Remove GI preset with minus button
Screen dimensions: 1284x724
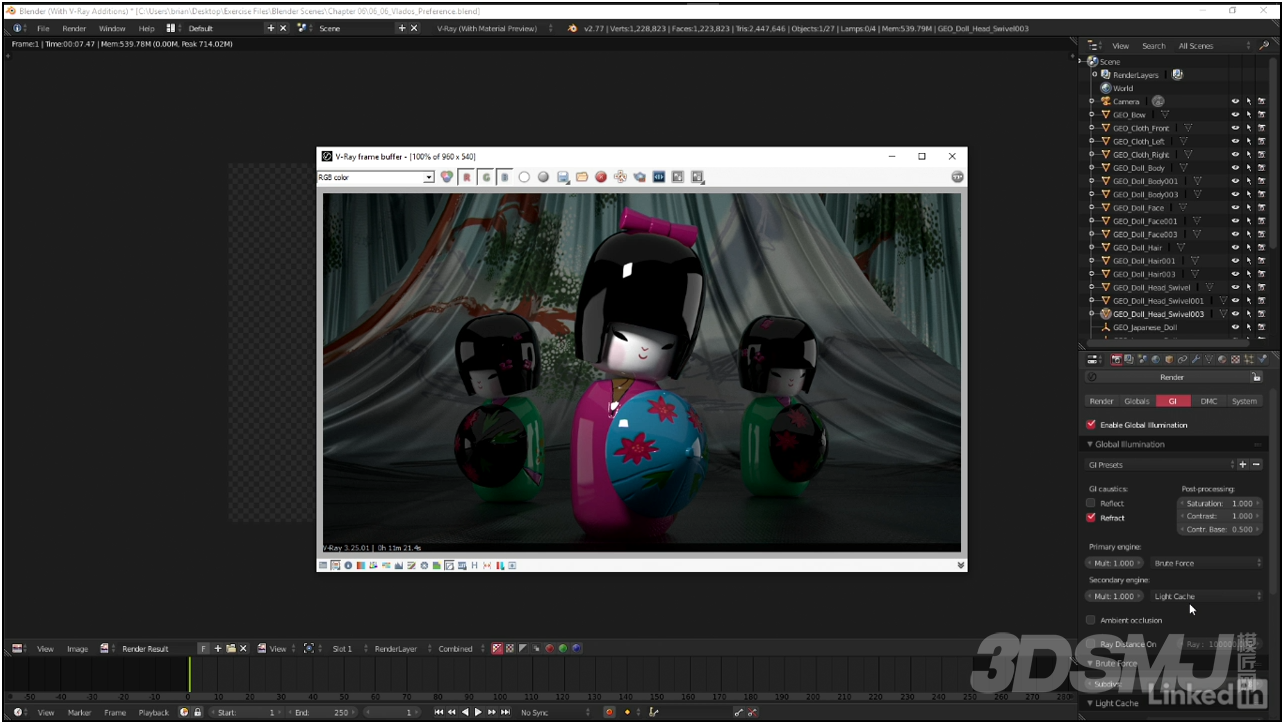pos(1256,465)
